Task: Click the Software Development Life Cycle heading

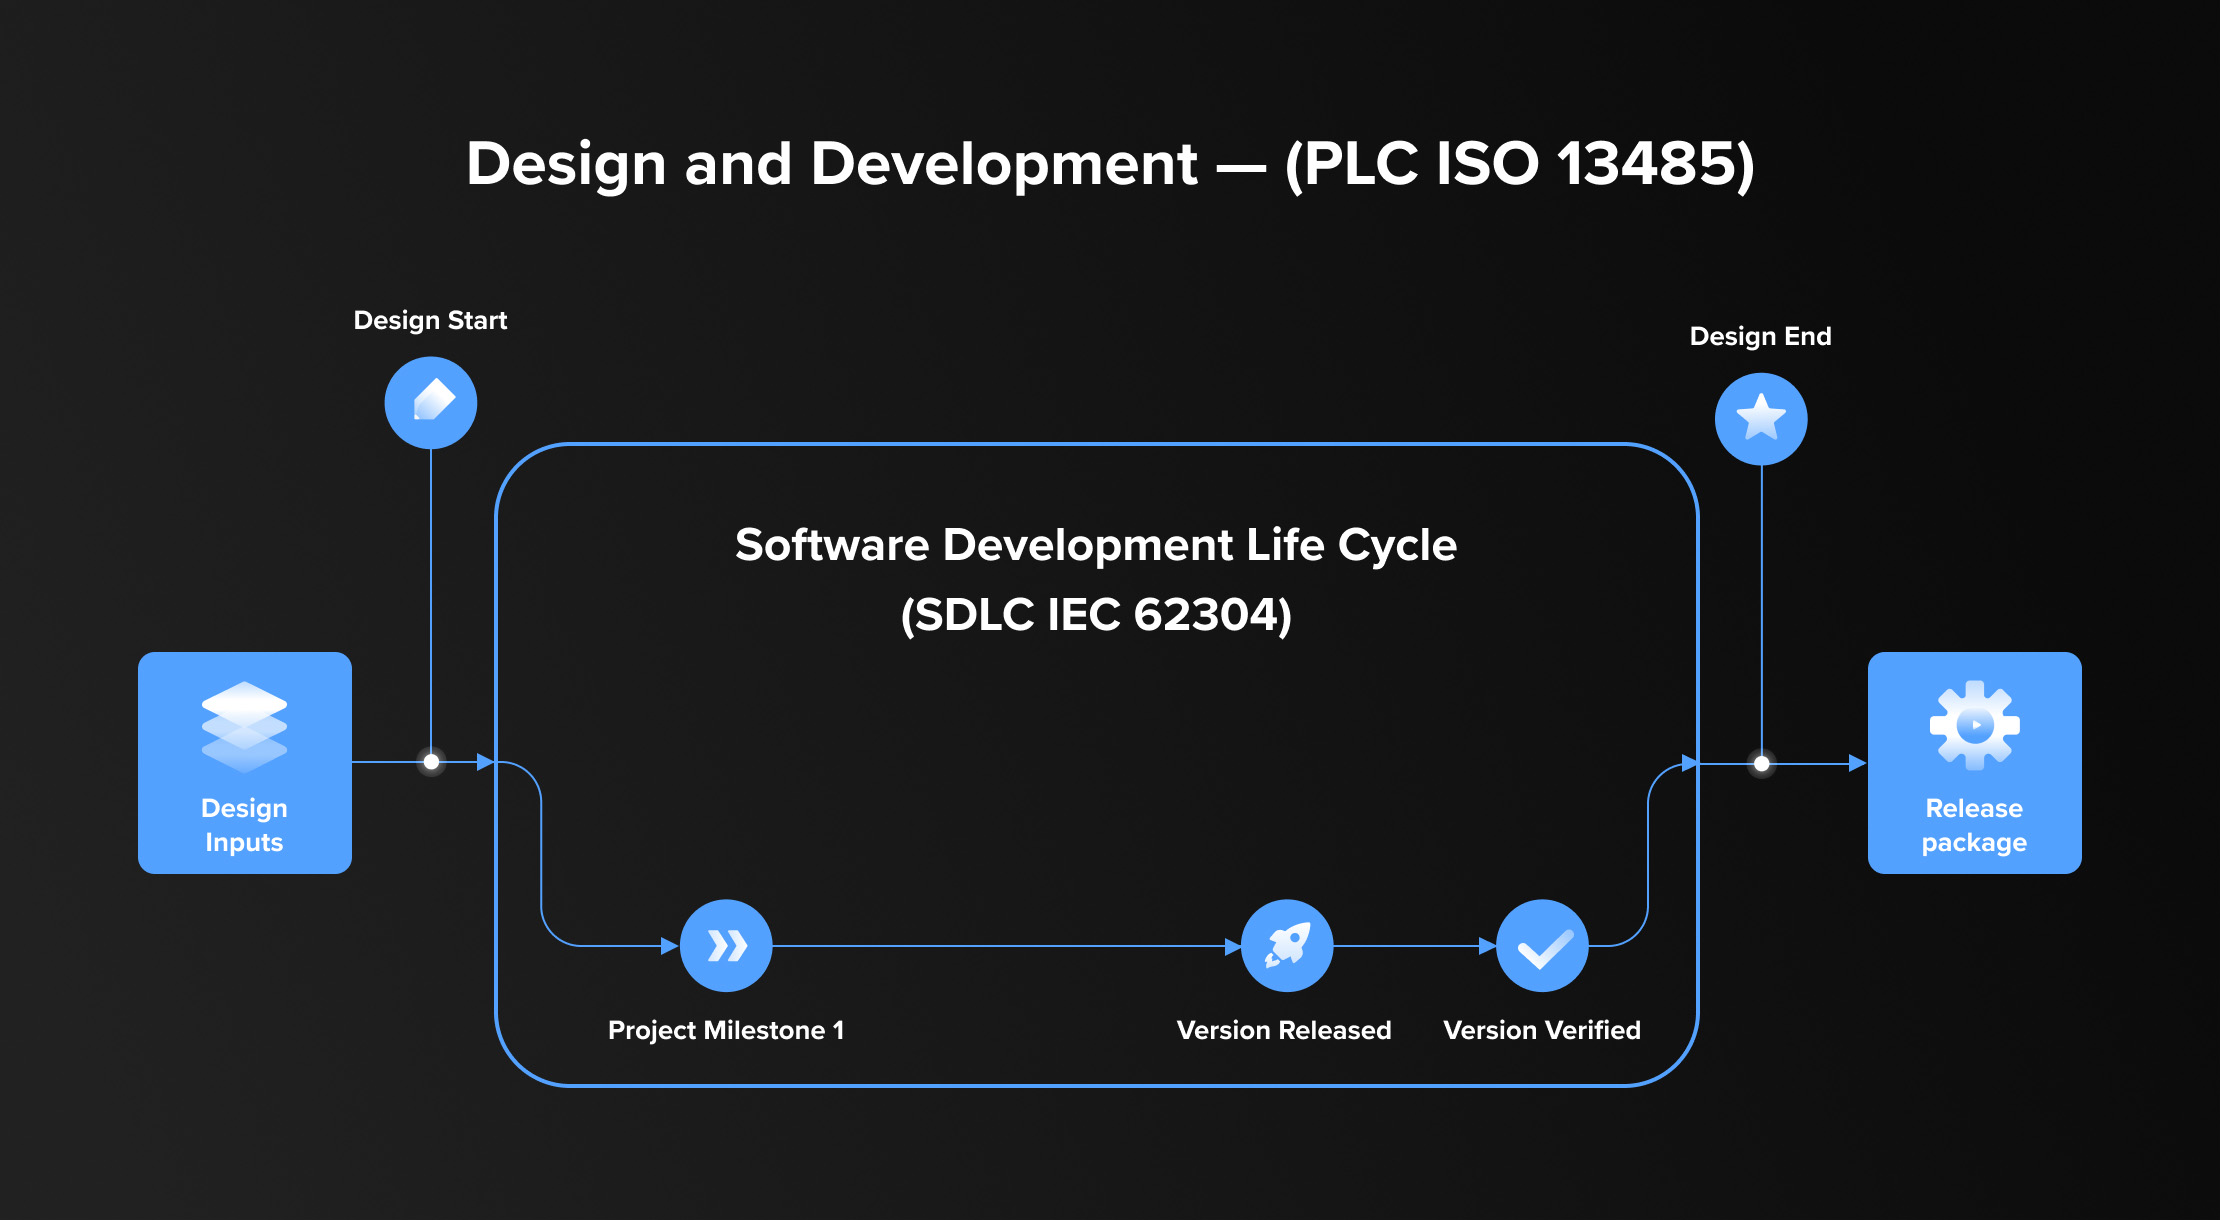Action: point(1096,546)
